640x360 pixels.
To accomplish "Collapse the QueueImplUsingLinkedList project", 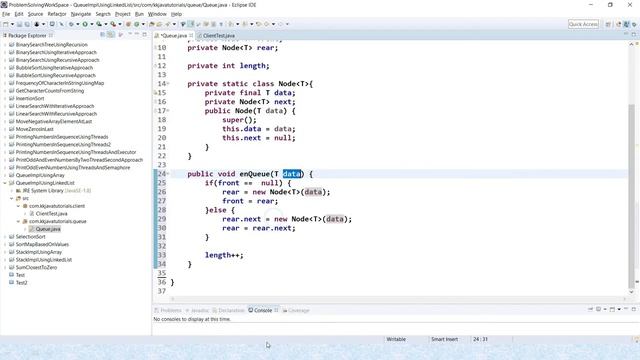I will pos(5,183).
